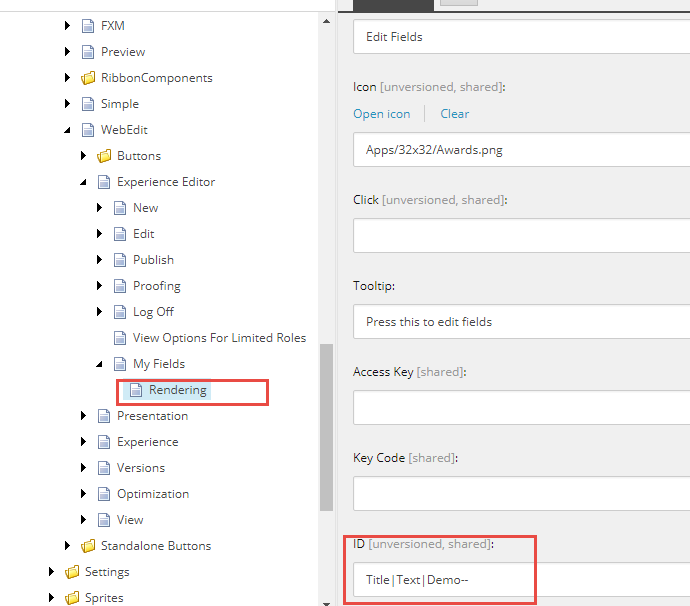Click the Buttons folder icon
Screen dimensions: 690x606
[x=104, y=156]
